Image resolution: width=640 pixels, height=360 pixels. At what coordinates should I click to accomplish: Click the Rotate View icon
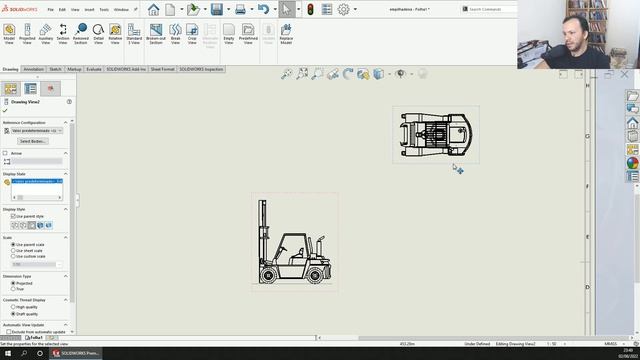(348, 74)
